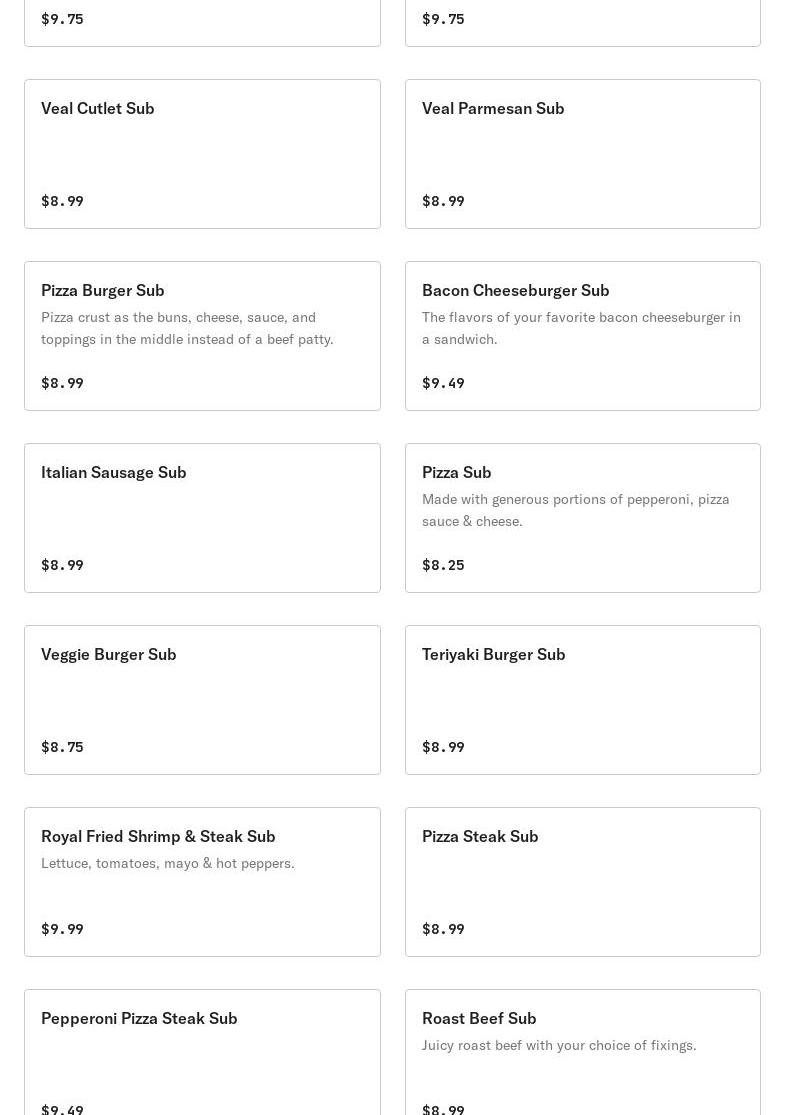Select Italian Sausage Sub
The image size is (785, 1115).
tap(202, 518)
